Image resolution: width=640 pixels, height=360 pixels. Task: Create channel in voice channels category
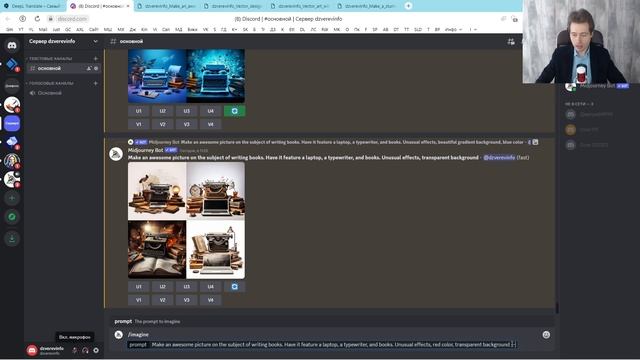point(96,83)
